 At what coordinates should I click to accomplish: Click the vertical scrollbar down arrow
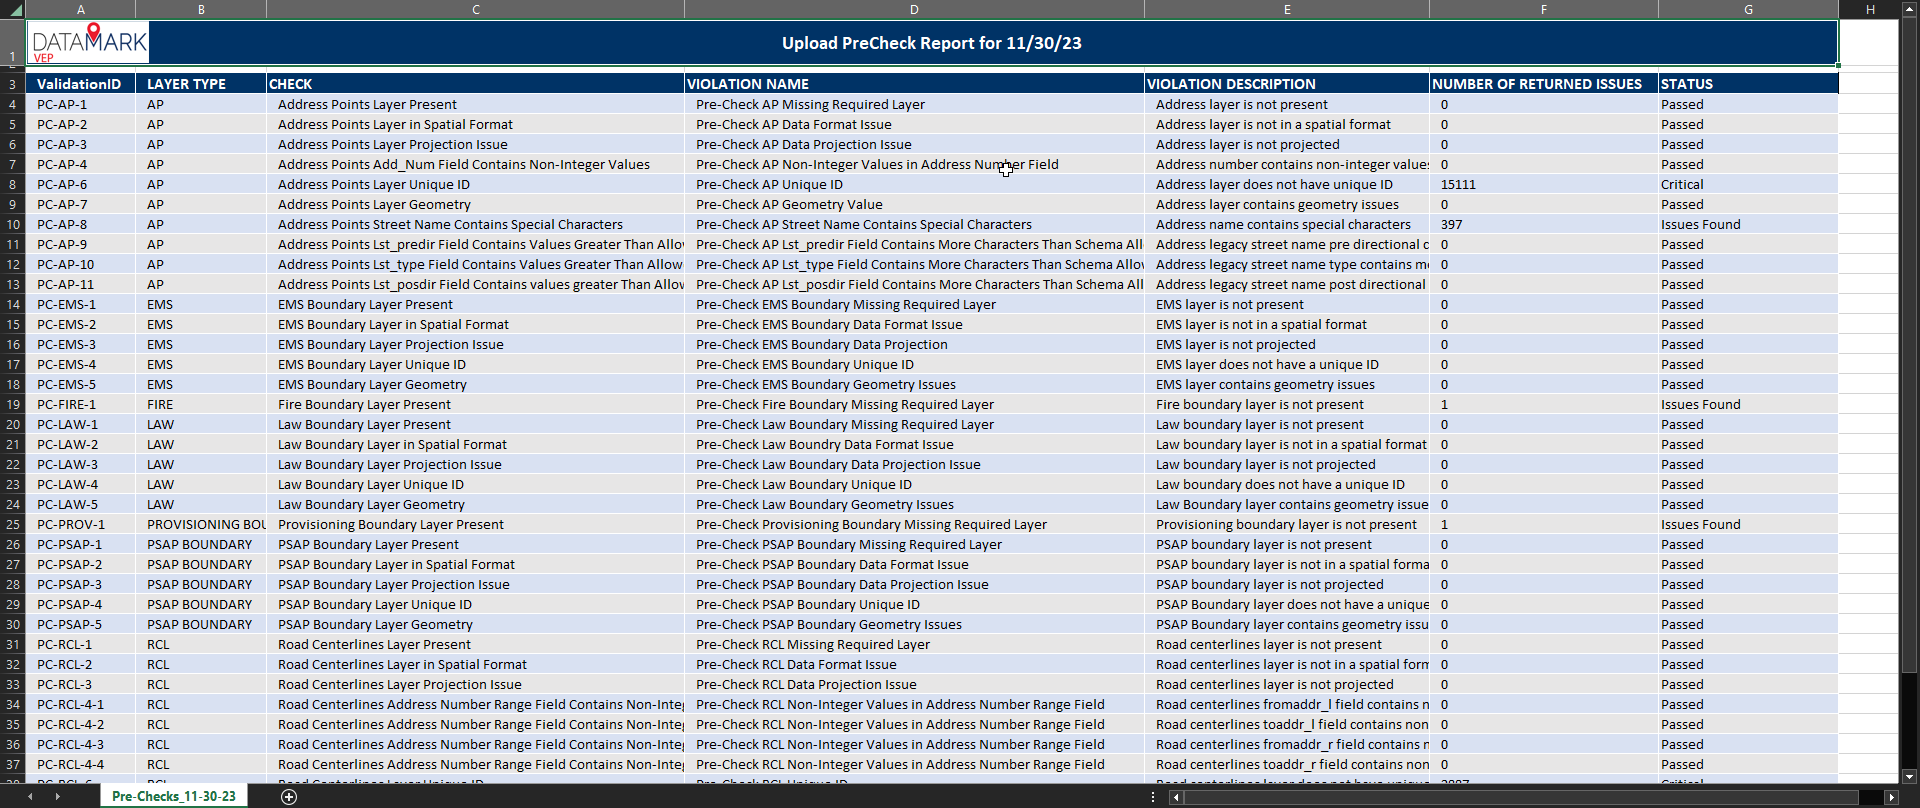[1909, 776]
